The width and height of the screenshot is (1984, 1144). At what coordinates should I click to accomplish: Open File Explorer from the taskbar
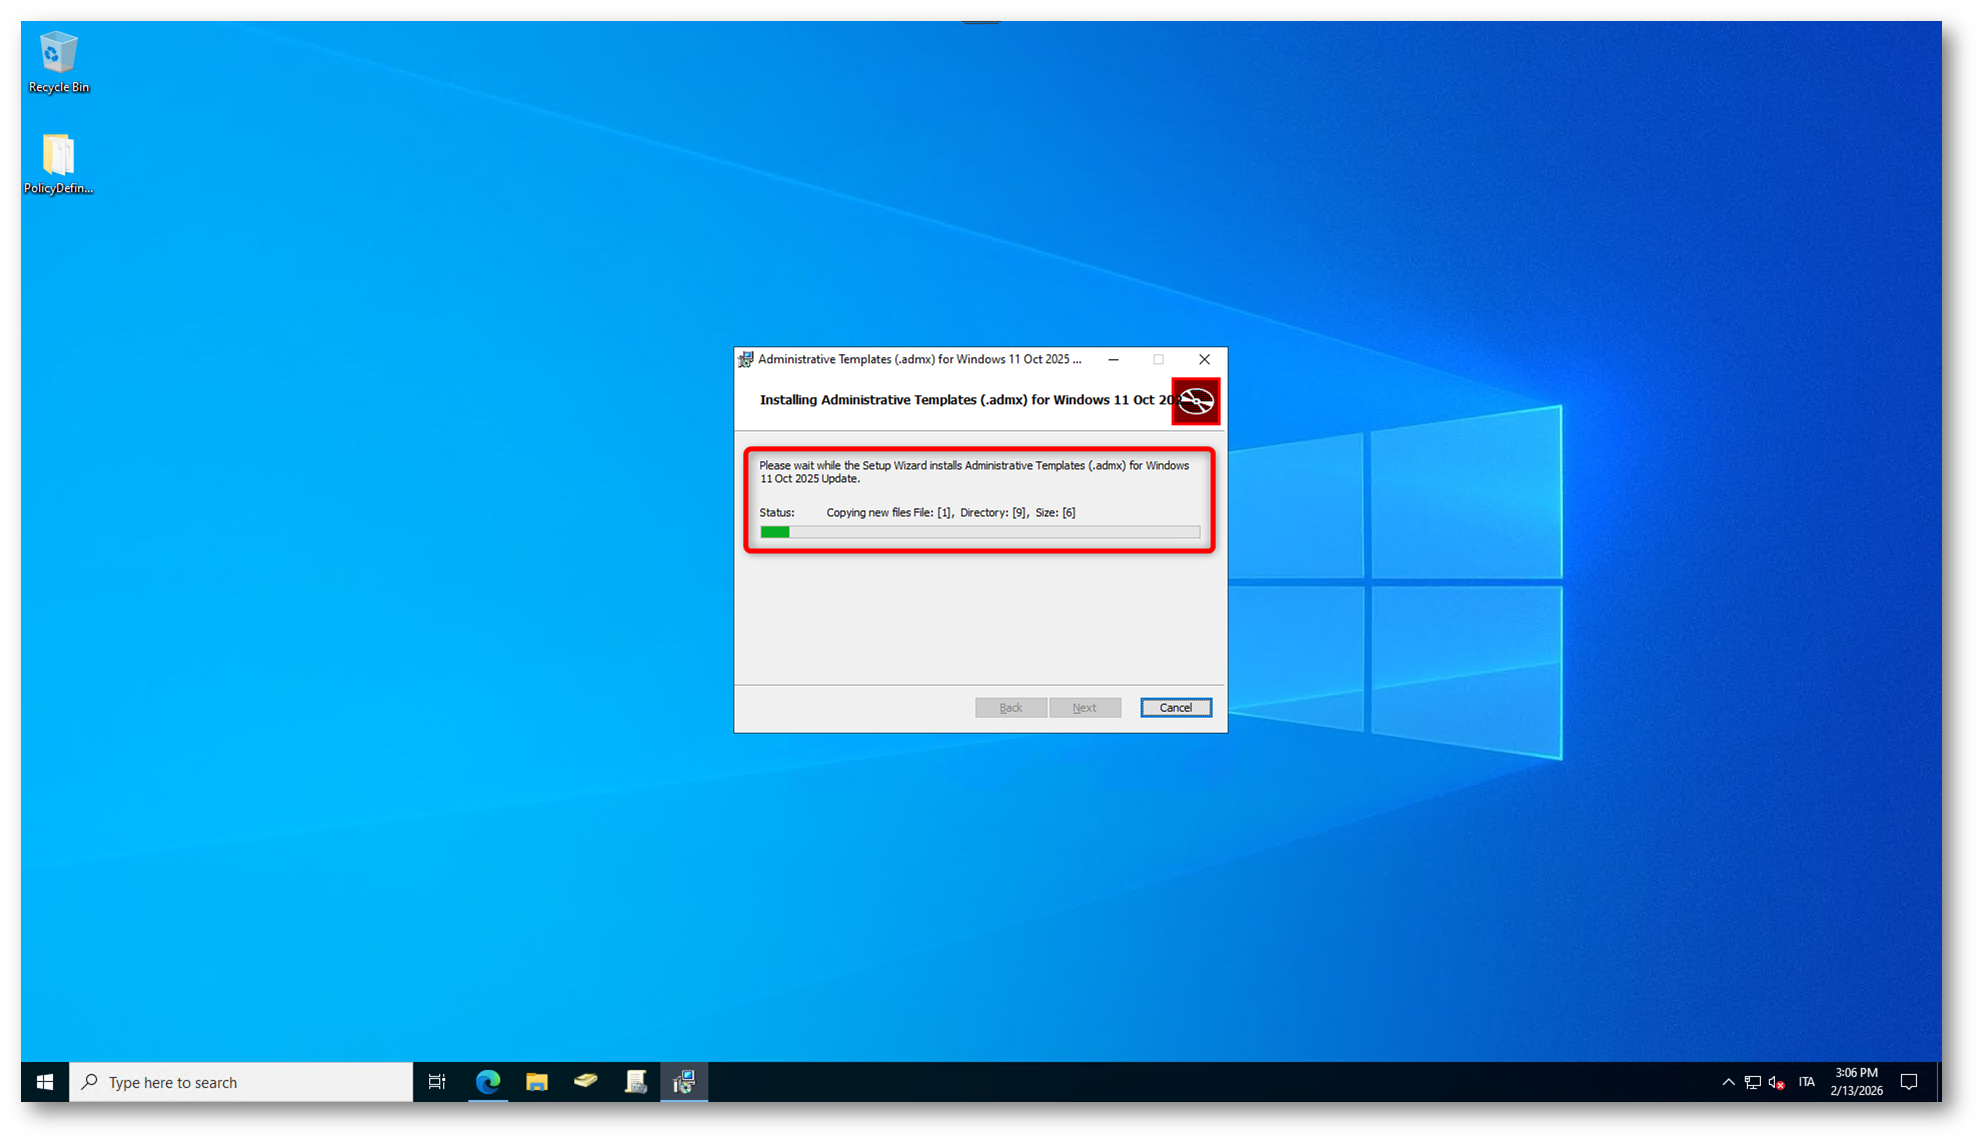(x=537, y=1082)
